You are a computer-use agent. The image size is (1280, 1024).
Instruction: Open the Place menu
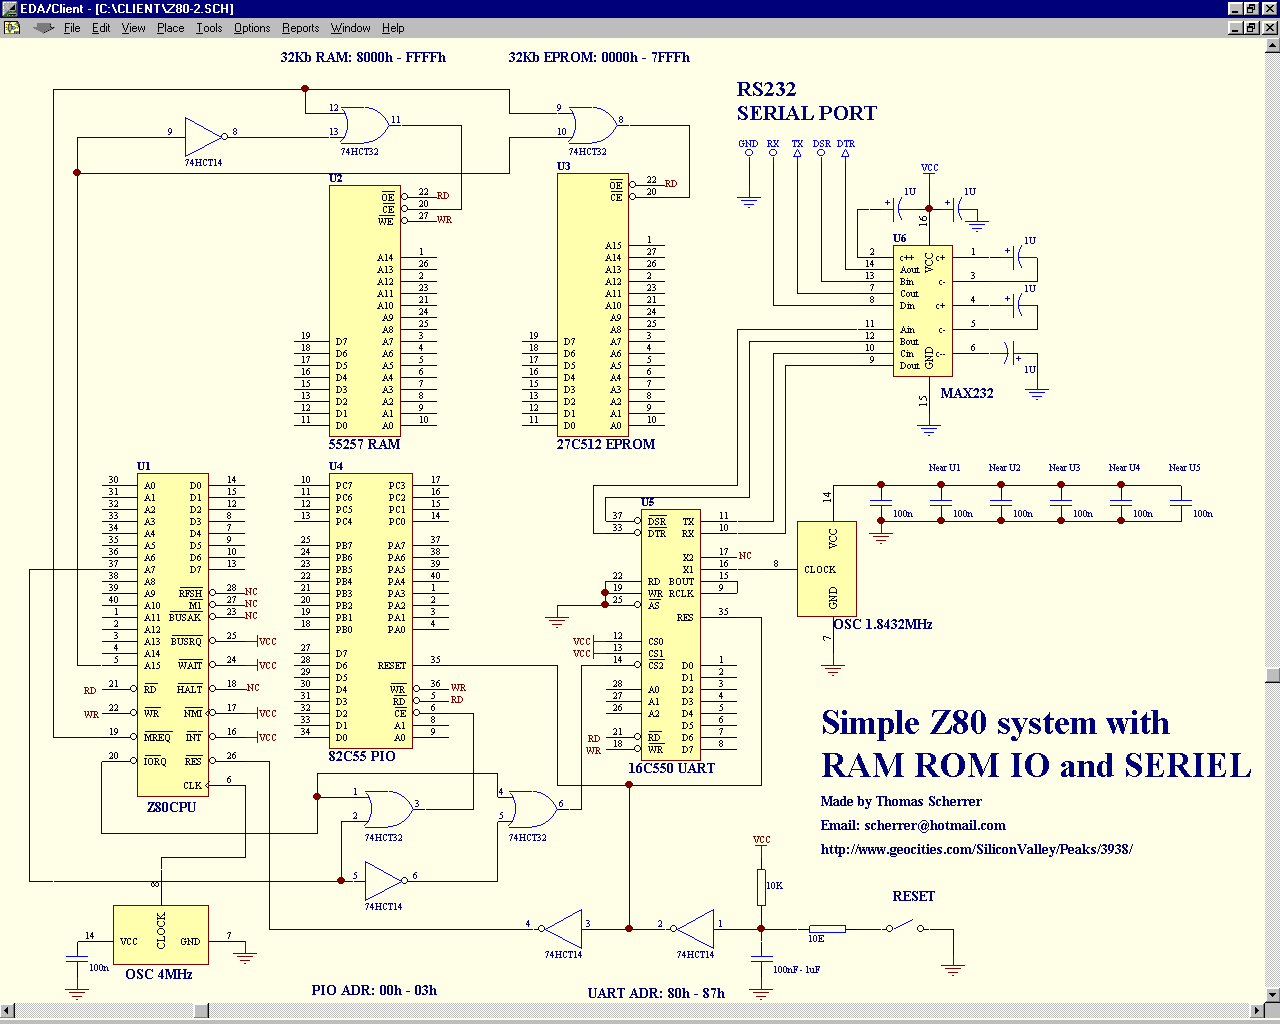click(x=169, y=28)
